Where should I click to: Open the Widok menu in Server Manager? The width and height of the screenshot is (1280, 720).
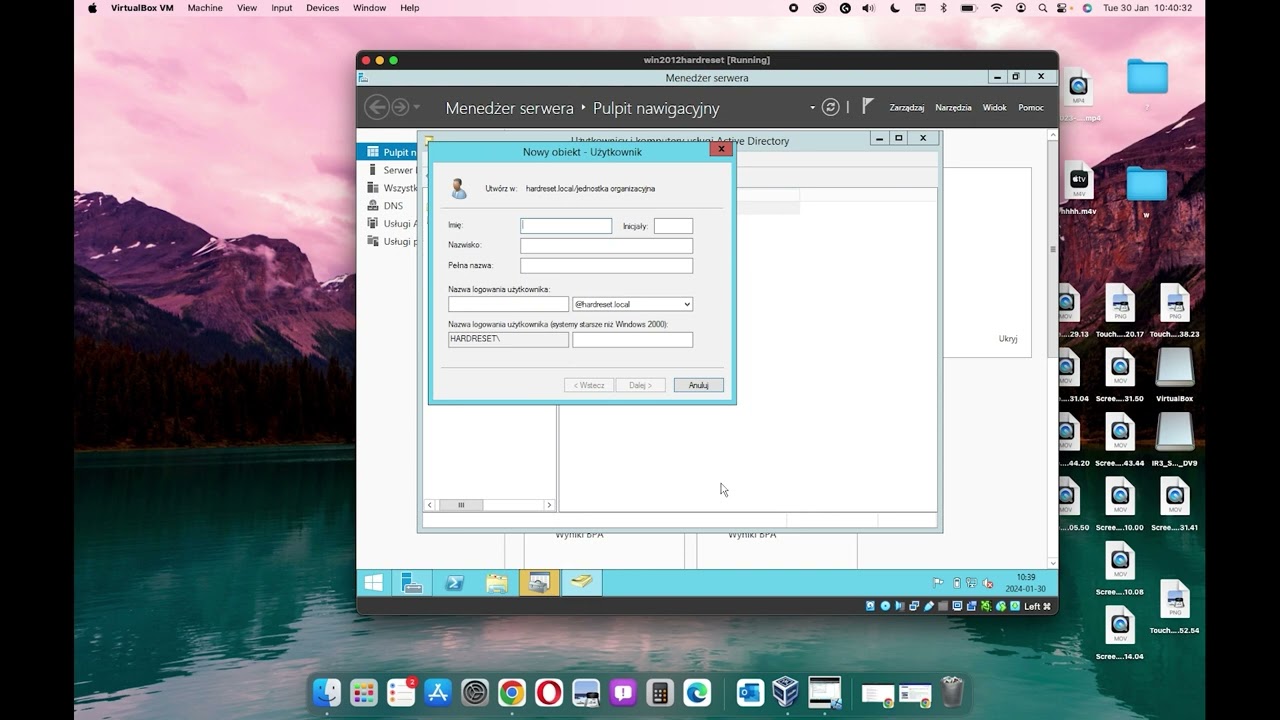994,107
